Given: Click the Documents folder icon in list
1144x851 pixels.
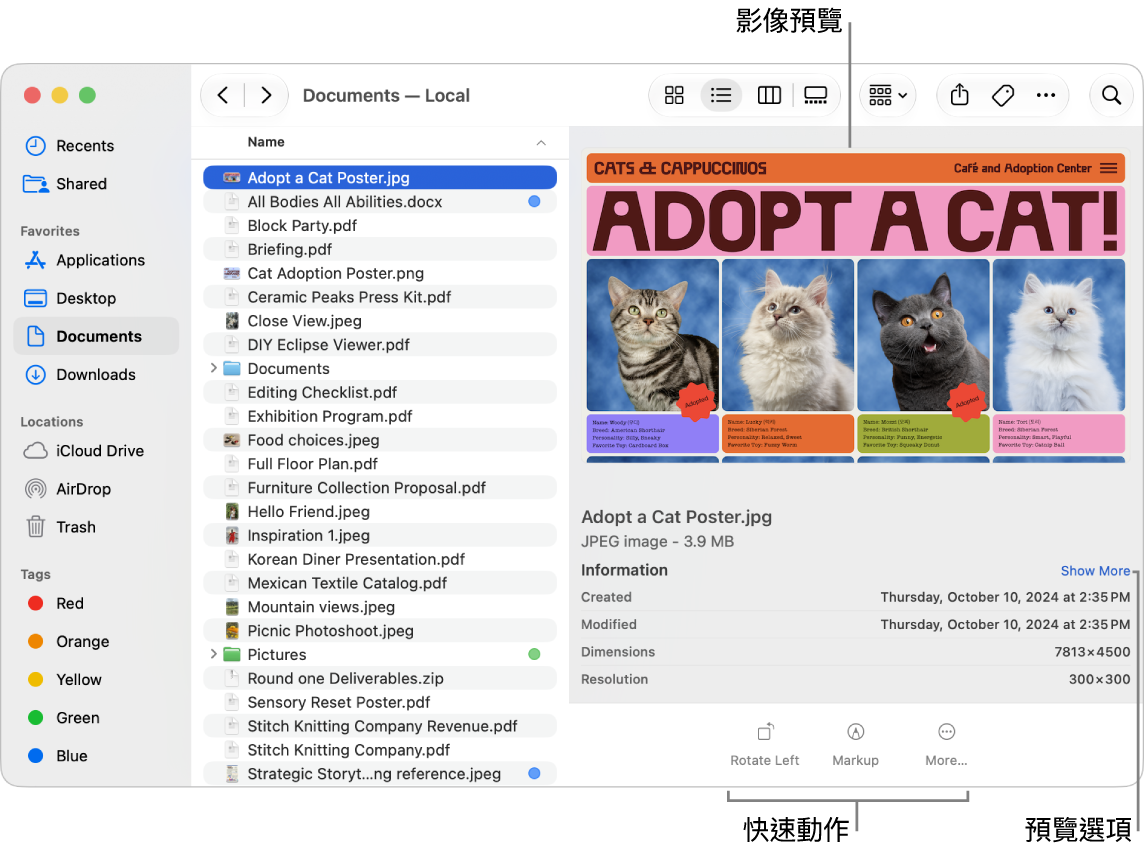Looking at the screenshot, I should [232, 369].
